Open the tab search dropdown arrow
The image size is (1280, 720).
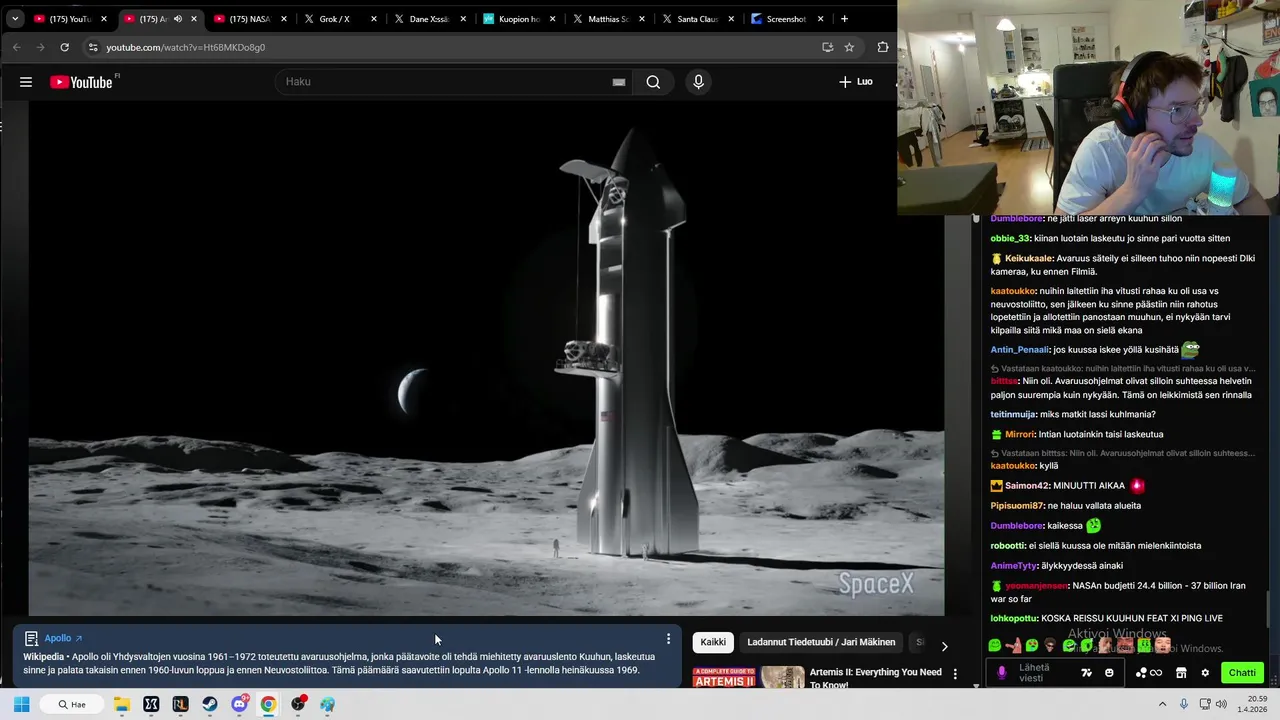(15, 19)
